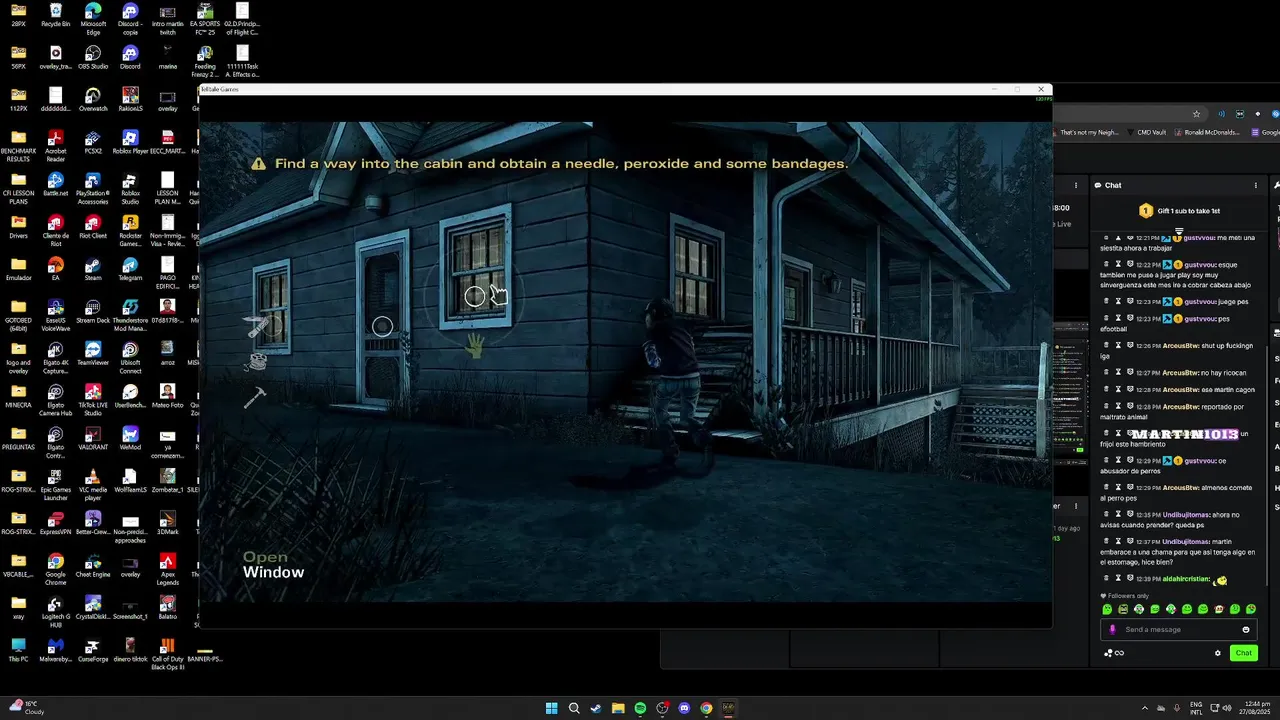
Task: Choose the hand action icon under the window
Action: point(475,346)
